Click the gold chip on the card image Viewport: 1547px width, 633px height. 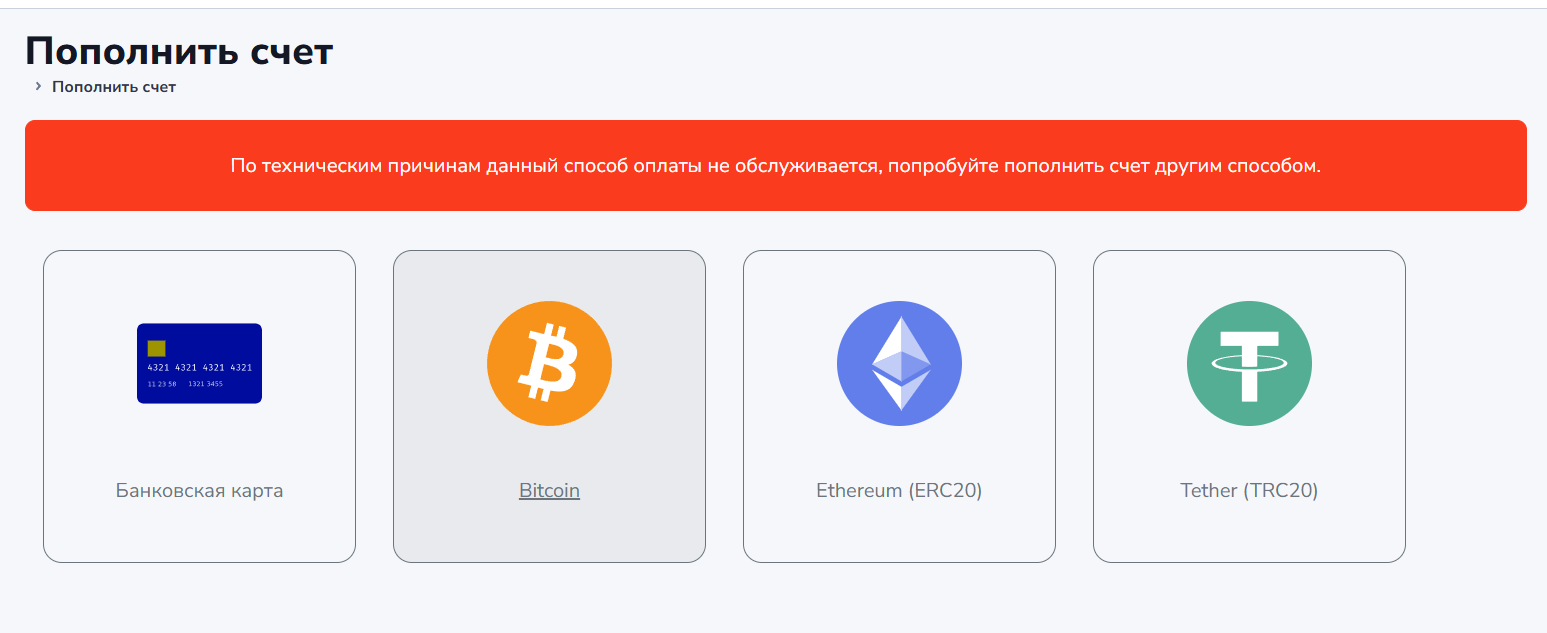(x=157, y=348)
